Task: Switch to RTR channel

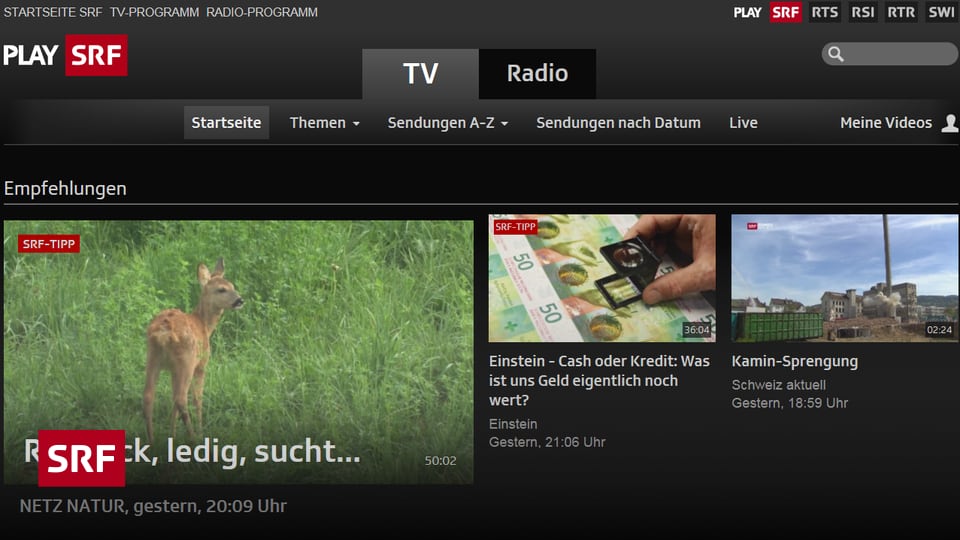Action: pos(901,12)
